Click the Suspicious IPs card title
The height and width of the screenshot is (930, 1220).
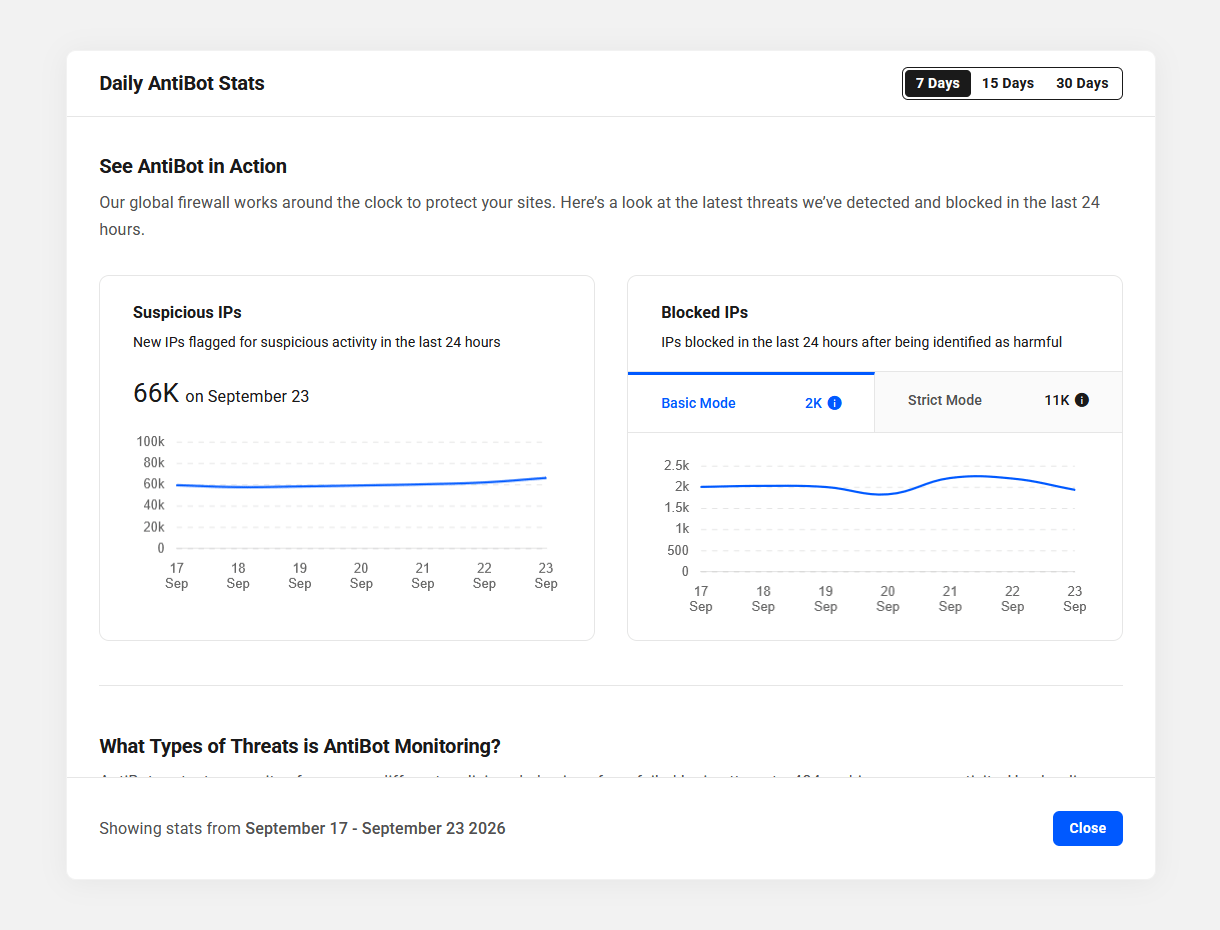point(187,312)
